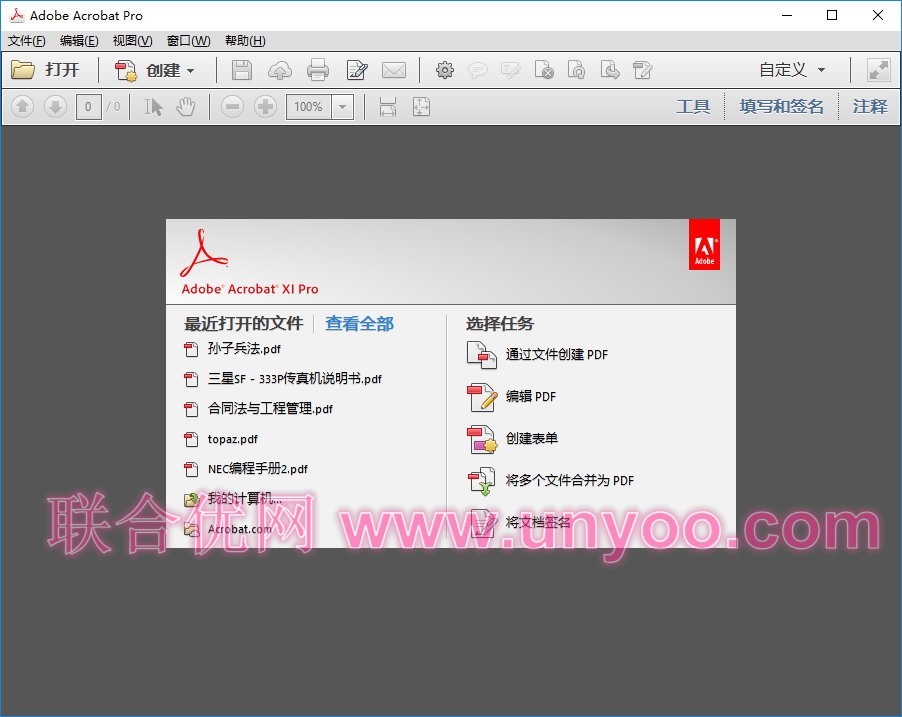The width and height of the screenshot is (902, 717).
Task: Open the zoom level dropdown arrow
Action: click(342, 107)
